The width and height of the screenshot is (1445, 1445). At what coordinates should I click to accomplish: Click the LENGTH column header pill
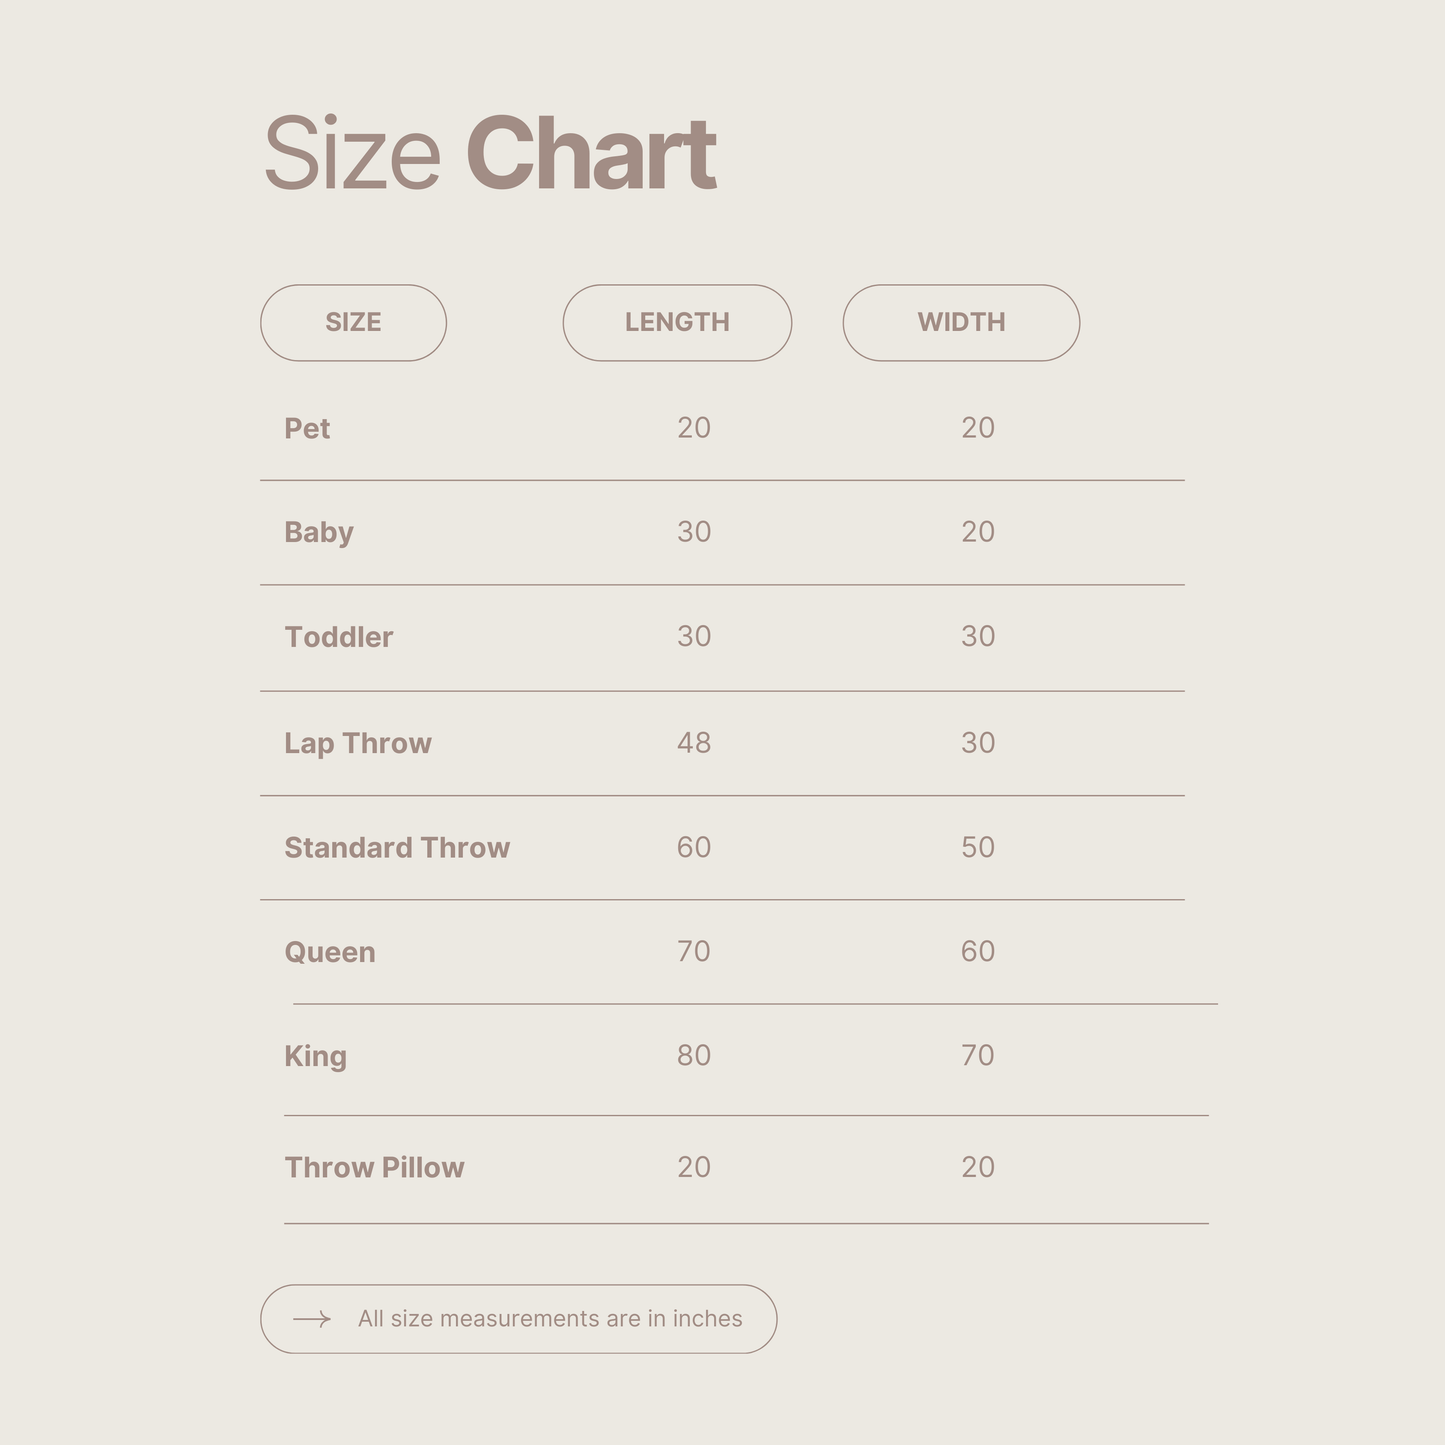677,322
